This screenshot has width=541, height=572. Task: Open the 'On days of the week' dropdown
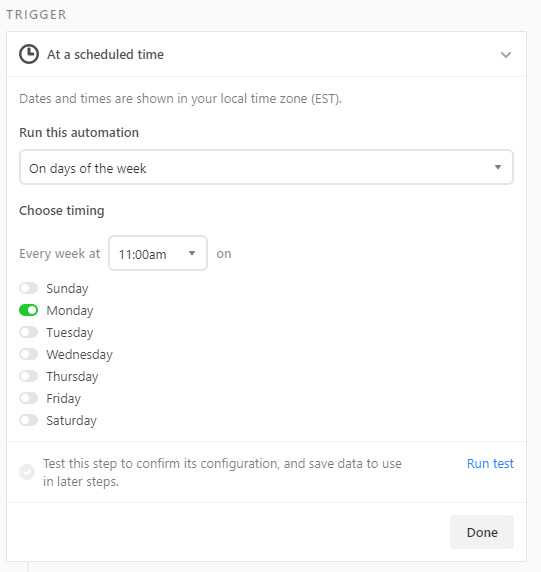click(266, 167)
